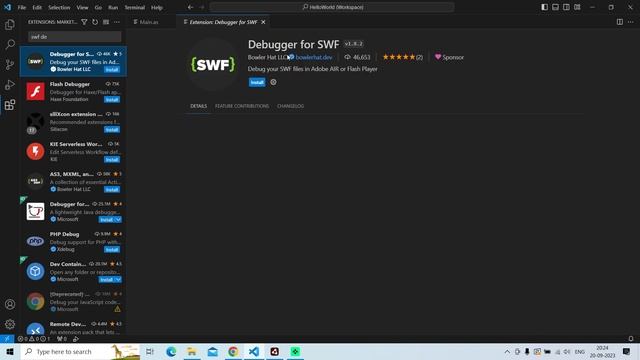This screenshot has width=640, height=360.
Task: Toggle secondary side bar visibility
Action: coord(566,7)
